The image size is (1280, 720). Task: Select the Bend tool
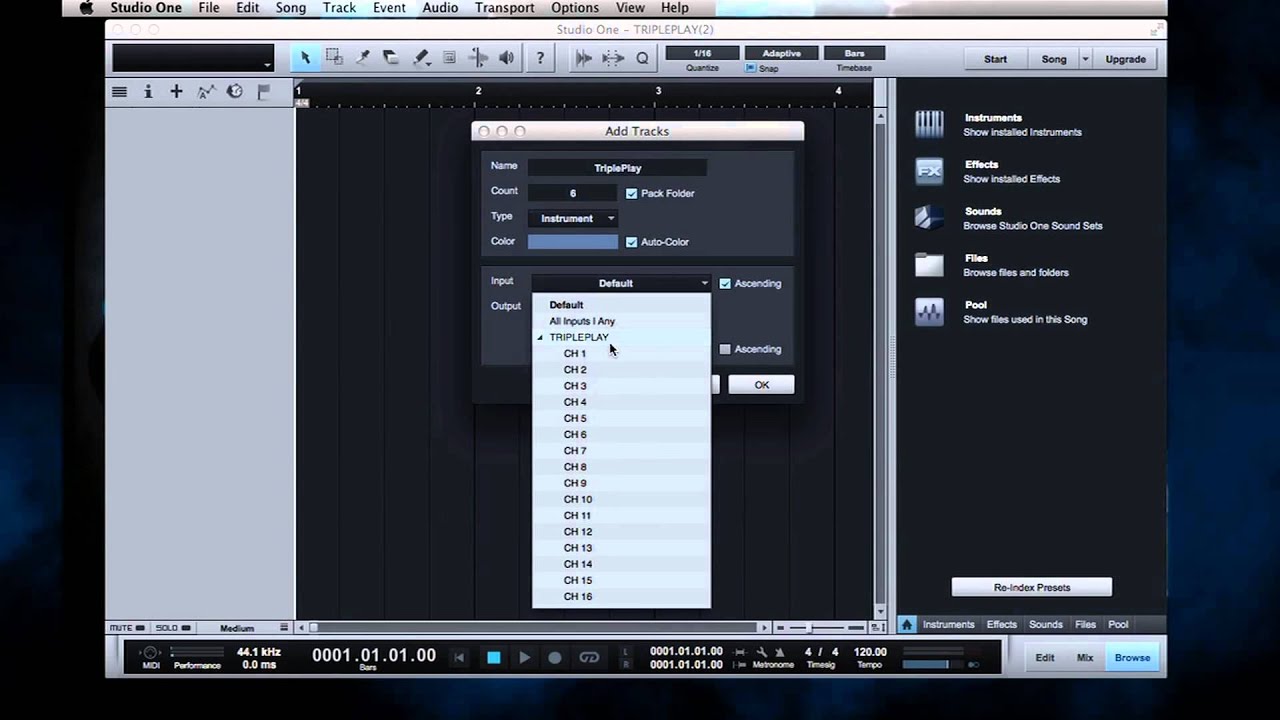[478, 58]
